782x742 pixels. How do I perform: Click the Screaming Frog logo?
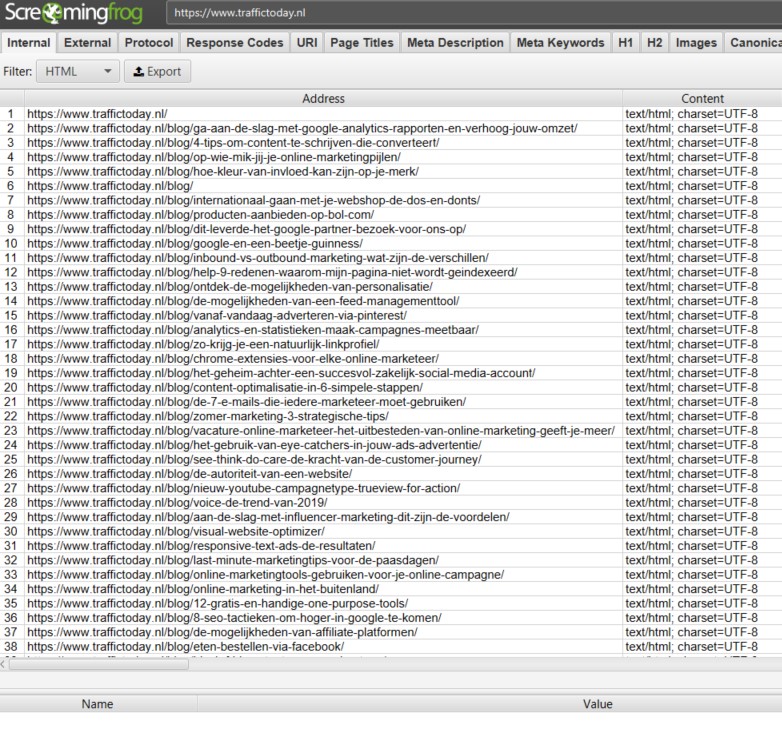(72, 14)
